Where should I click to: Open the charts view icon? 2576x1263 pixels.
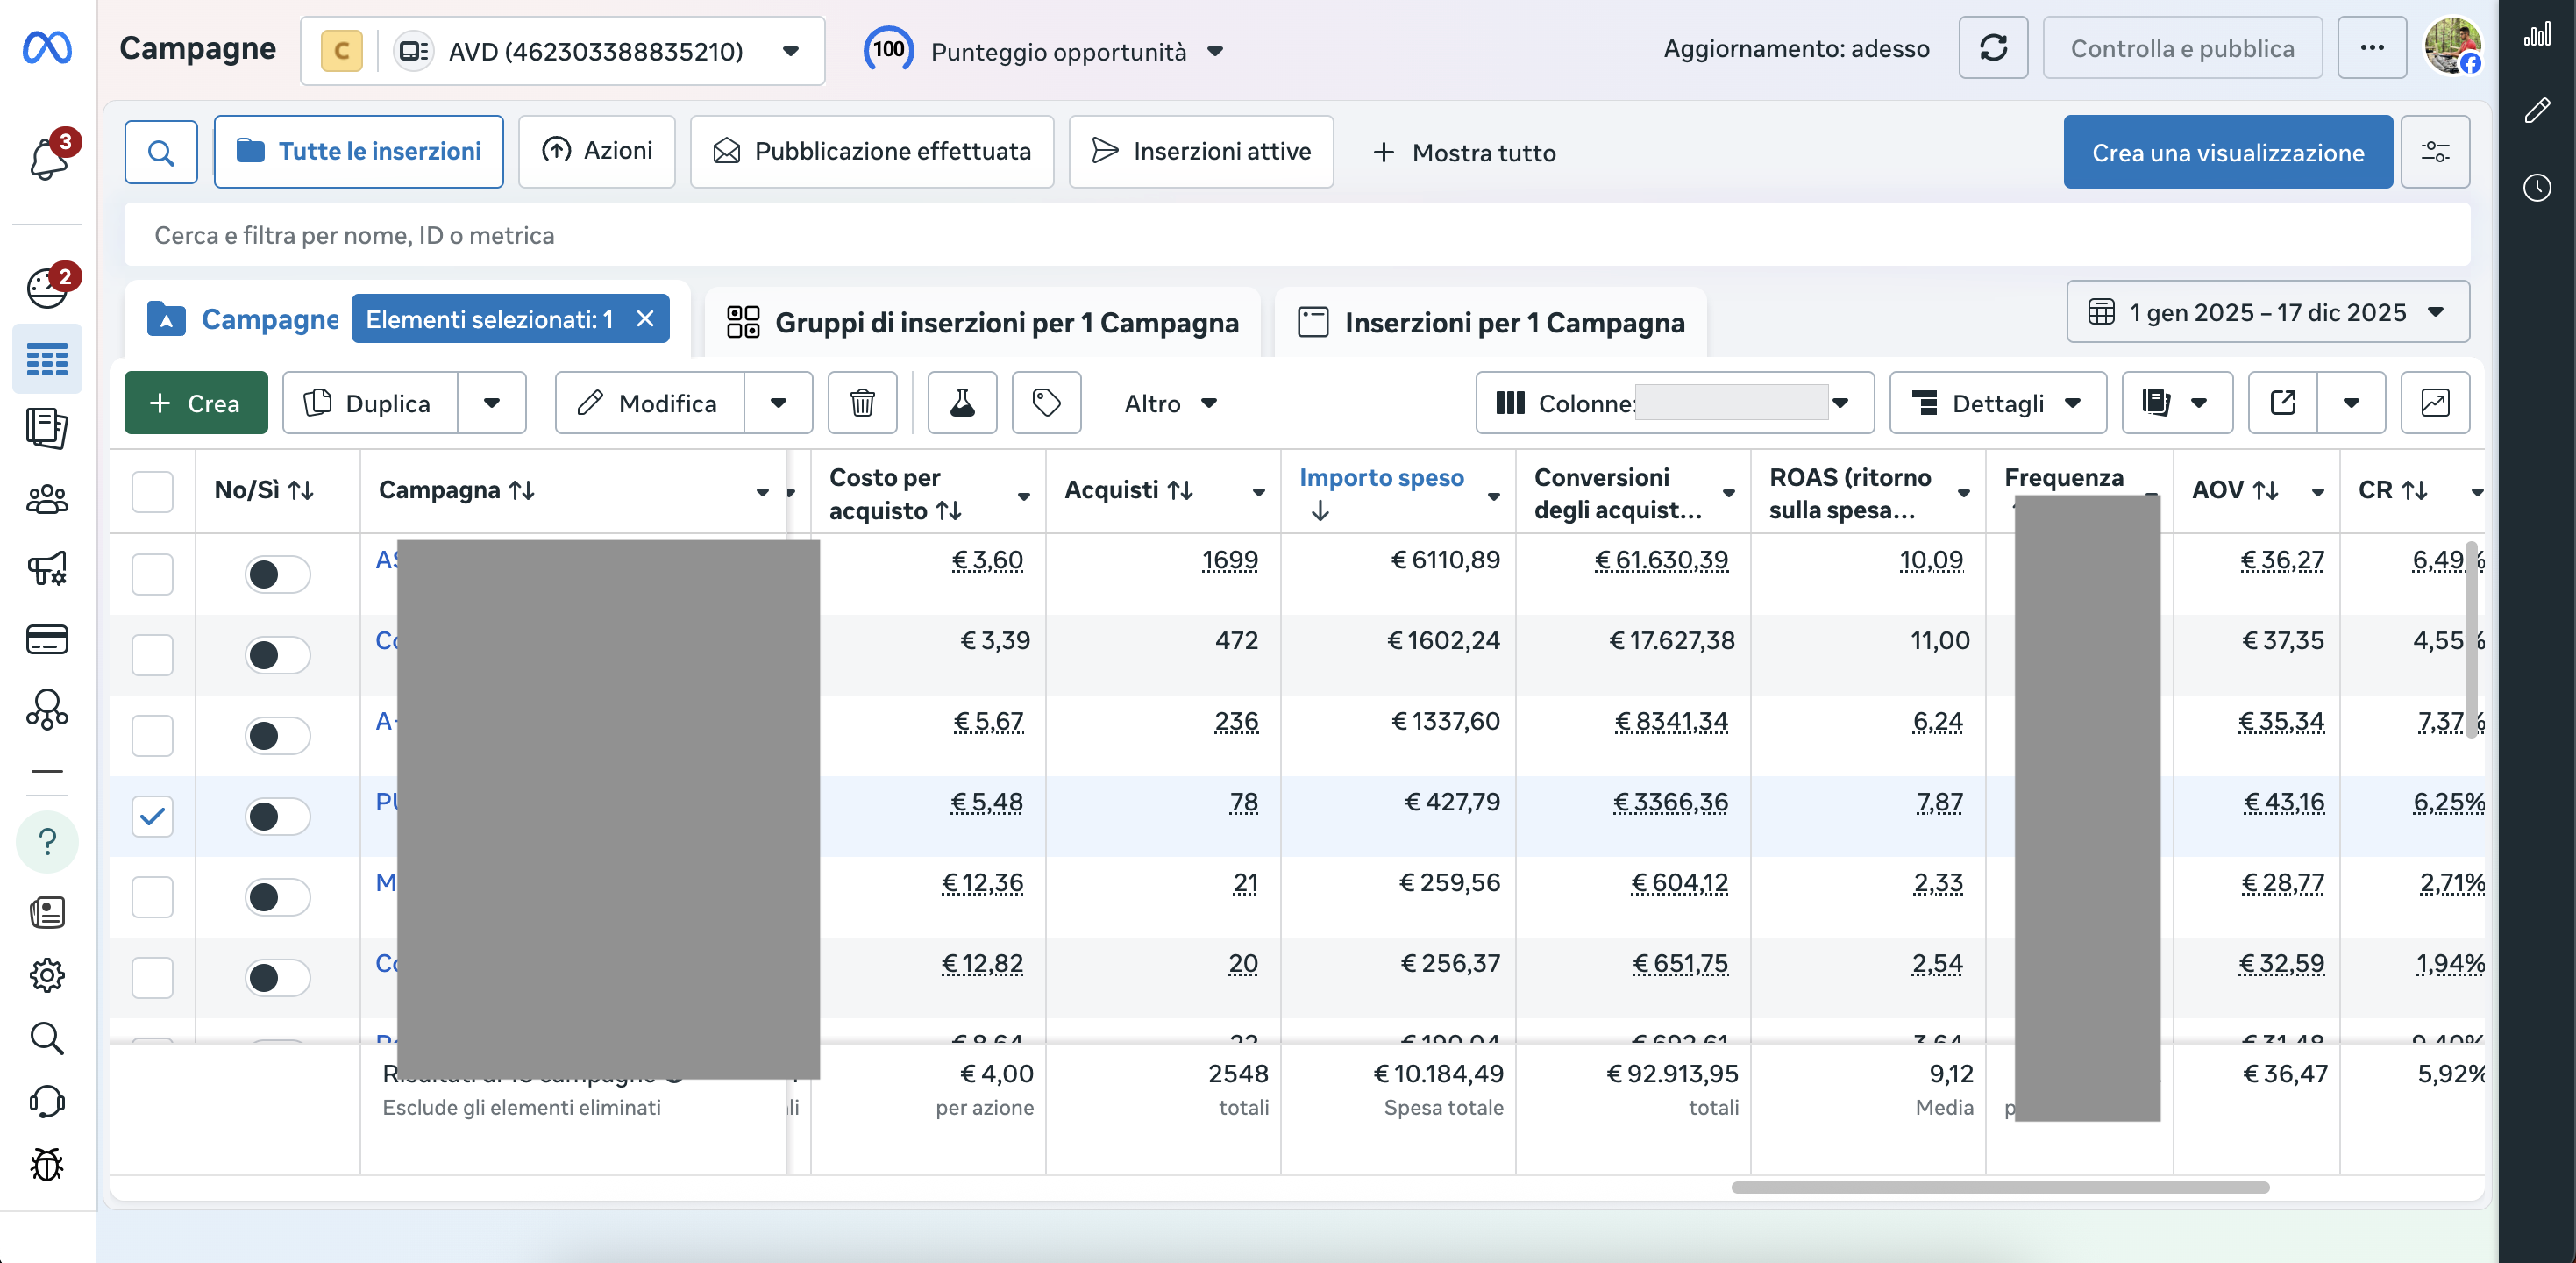click(2434, 403)
